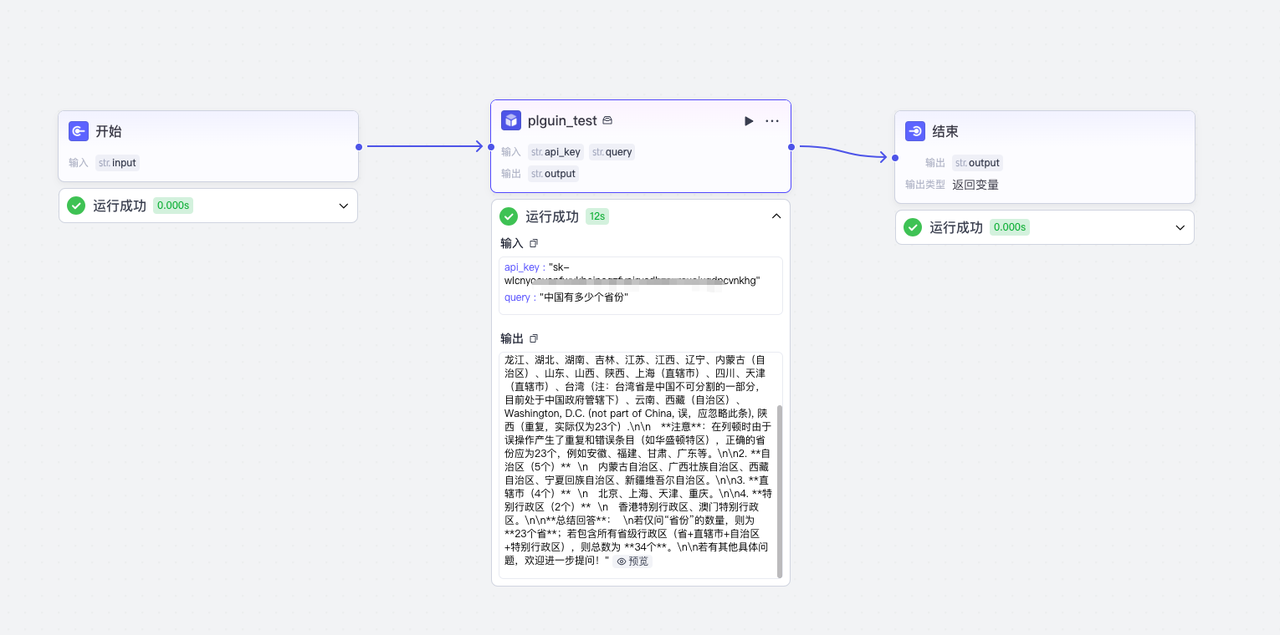Click the query value "中国有多少个省份"
1280x635 pixels.
coord(584,297)
